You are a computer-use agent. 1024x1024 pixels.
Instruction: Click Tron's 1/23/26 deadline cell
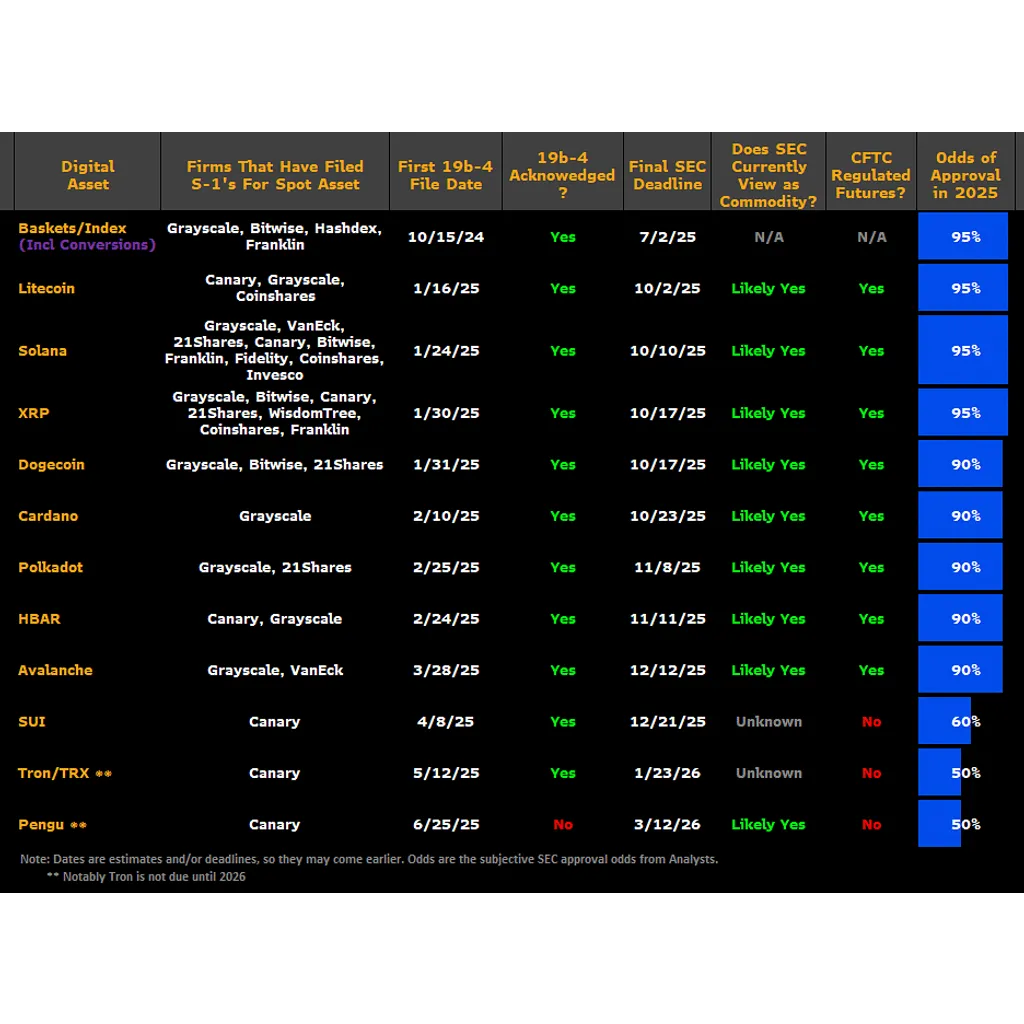(667, 773)
